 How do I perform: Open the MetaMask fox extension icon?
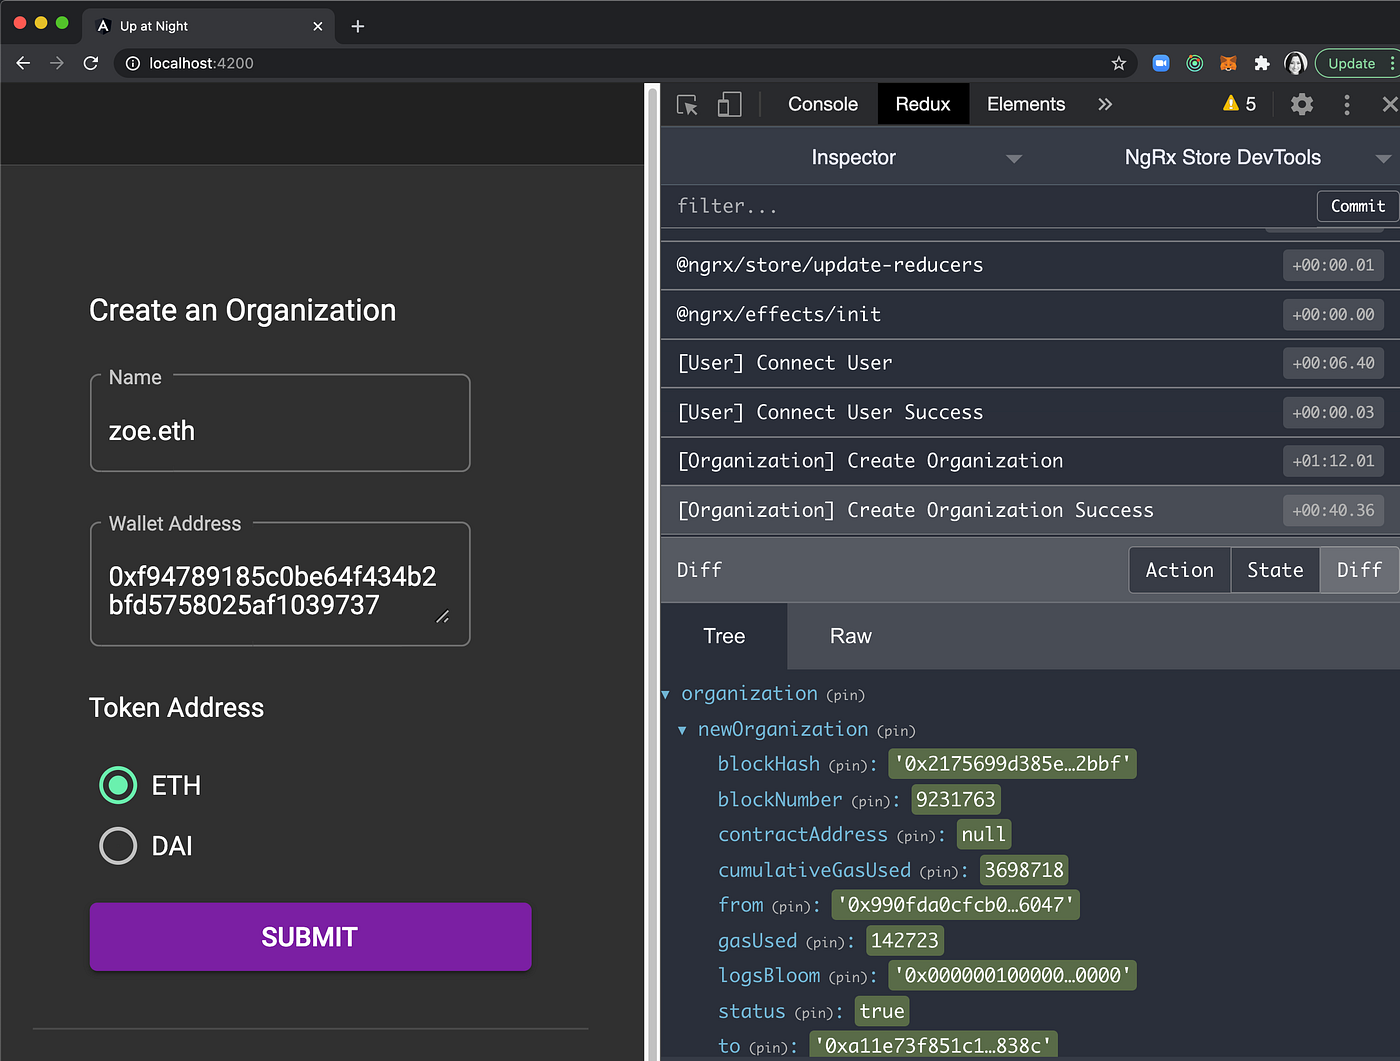(x=1228, y=62)
